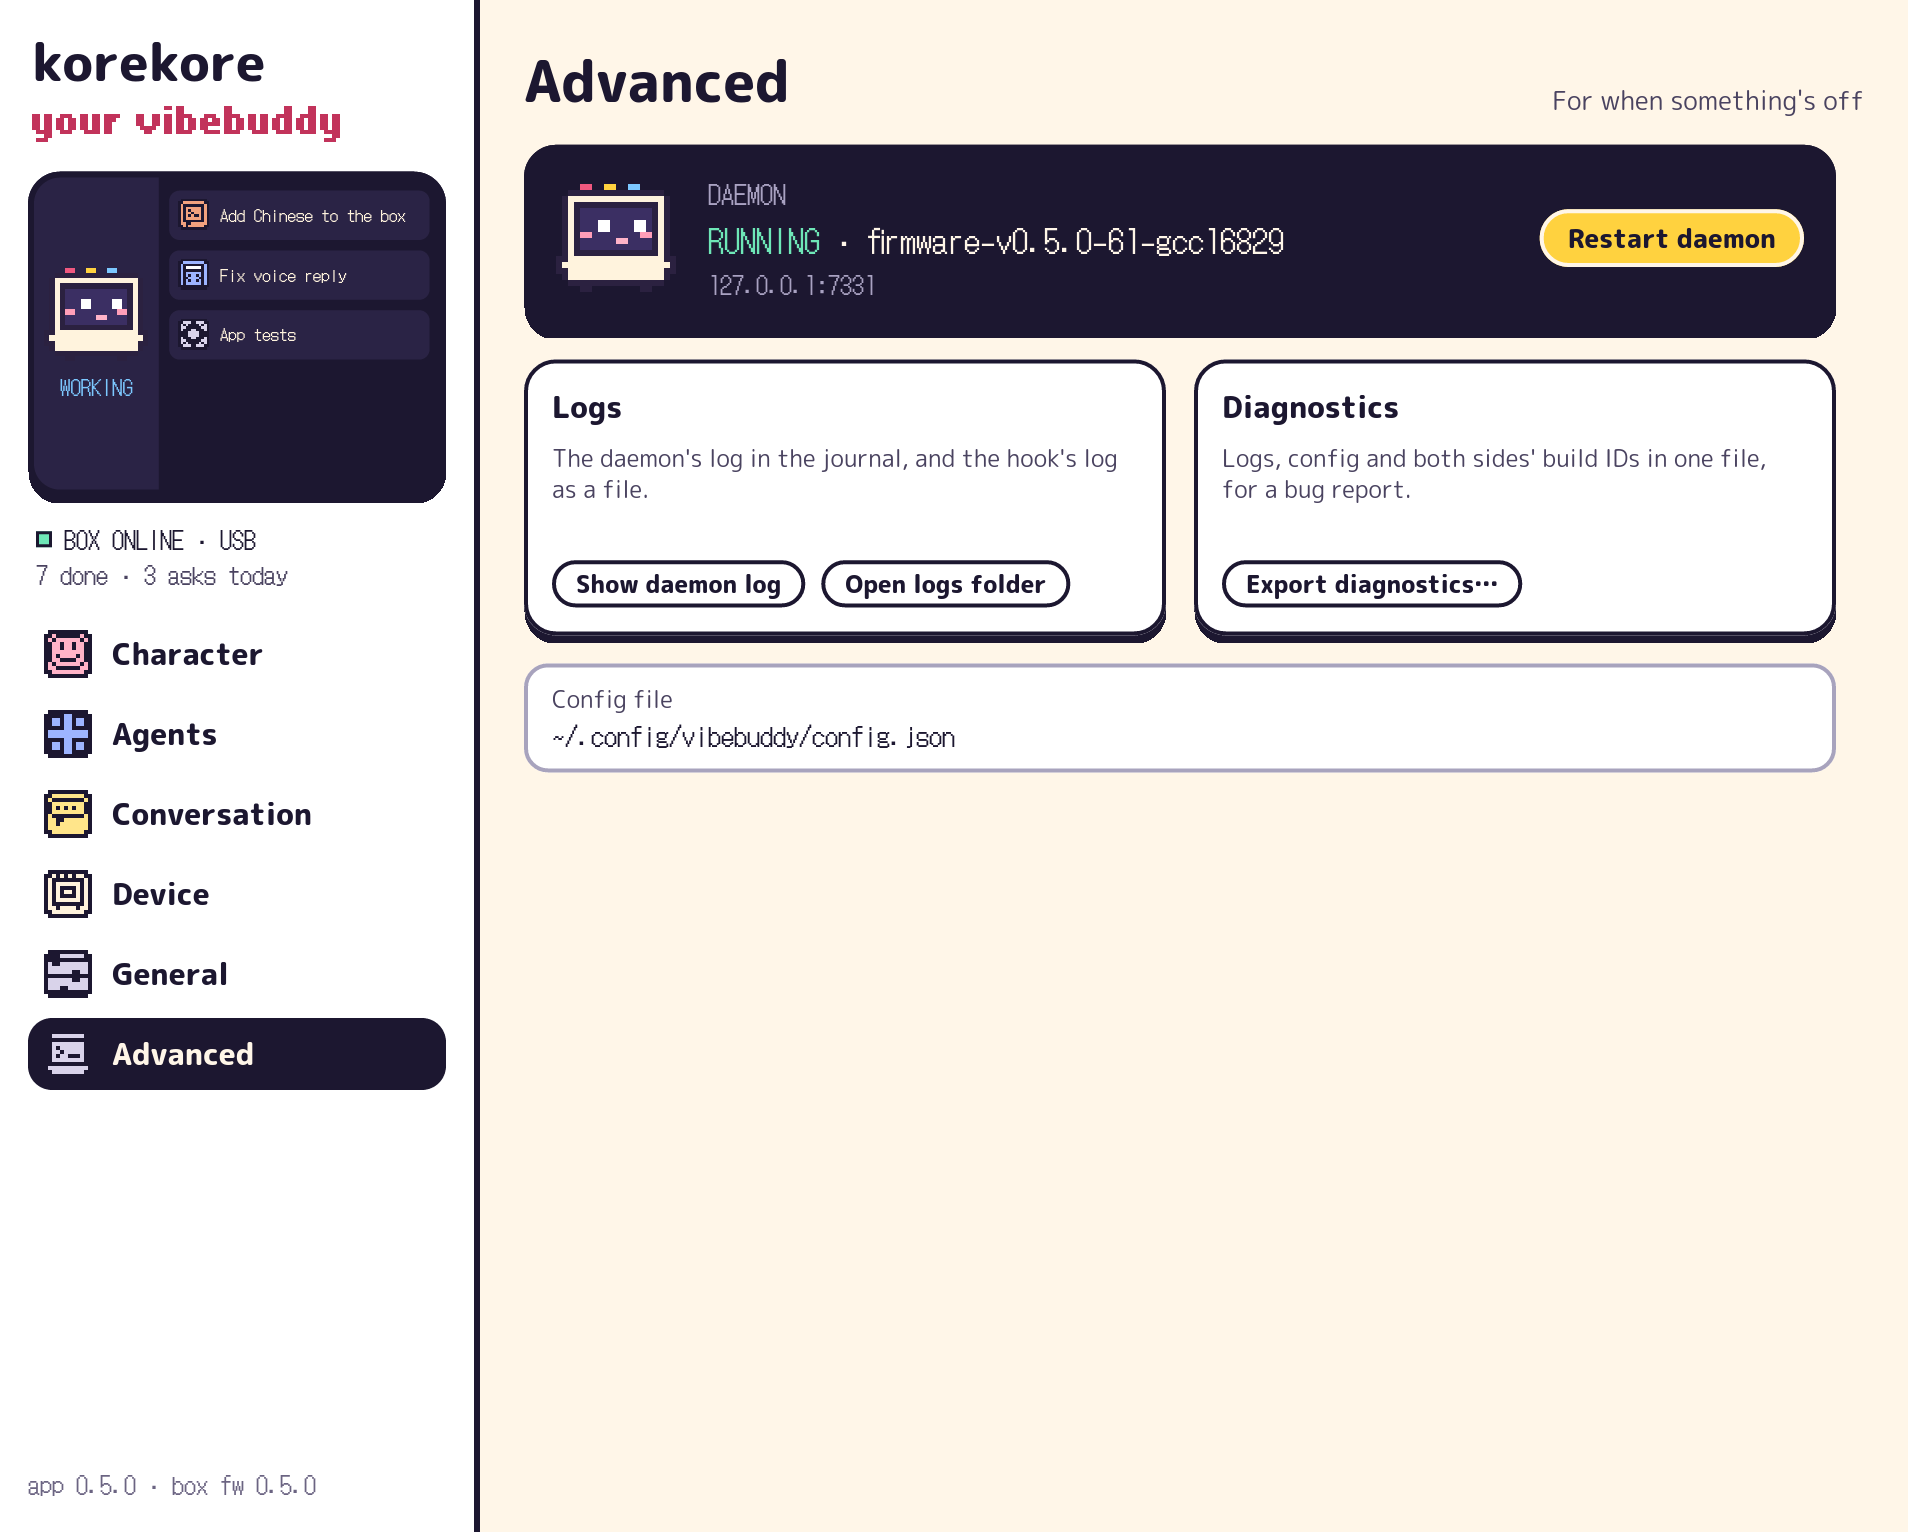The width and height of the screenshot is (1908, 1532).
Task: Select the Conversation chat icon
Action: pos(68,814)
